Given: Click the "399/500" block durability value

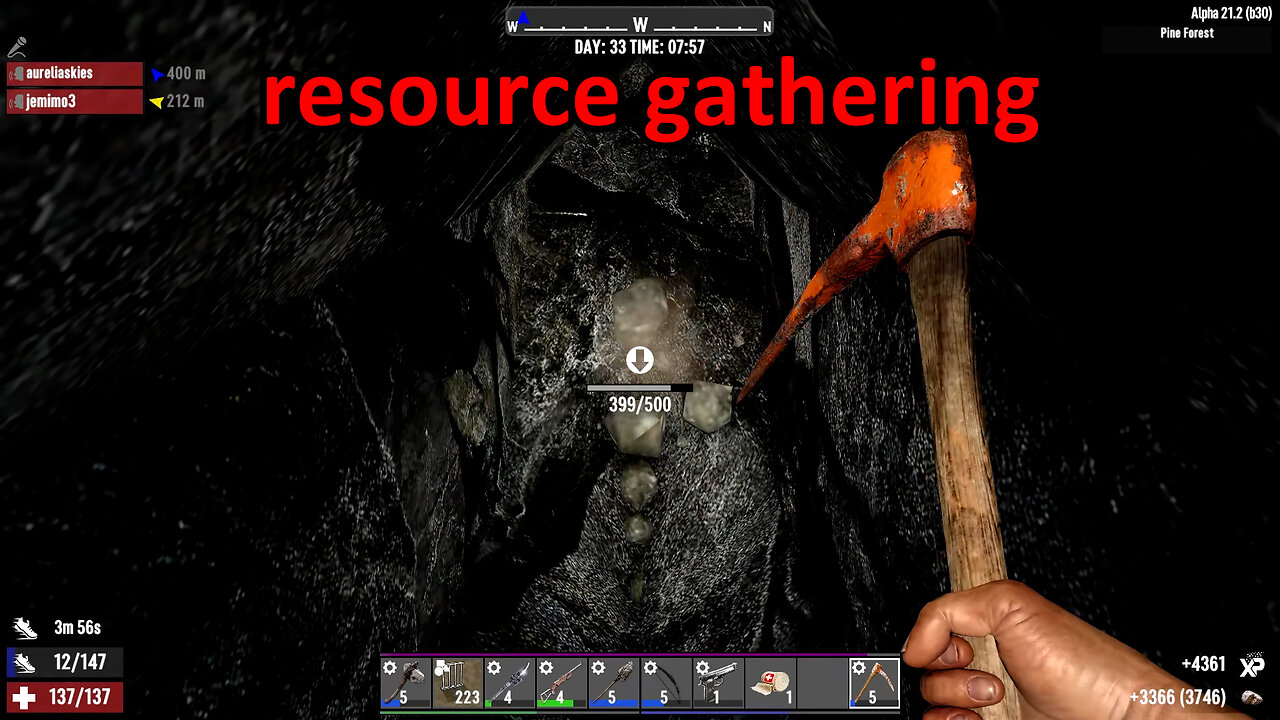Looking at the screenshot, I should 640,405.
